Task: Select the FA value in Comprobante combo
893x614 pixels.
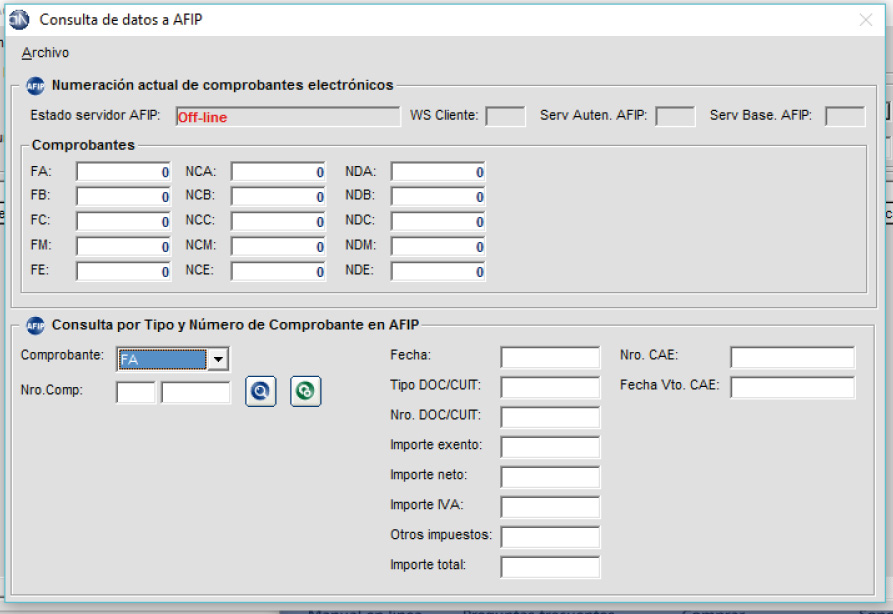Action: 162,359
